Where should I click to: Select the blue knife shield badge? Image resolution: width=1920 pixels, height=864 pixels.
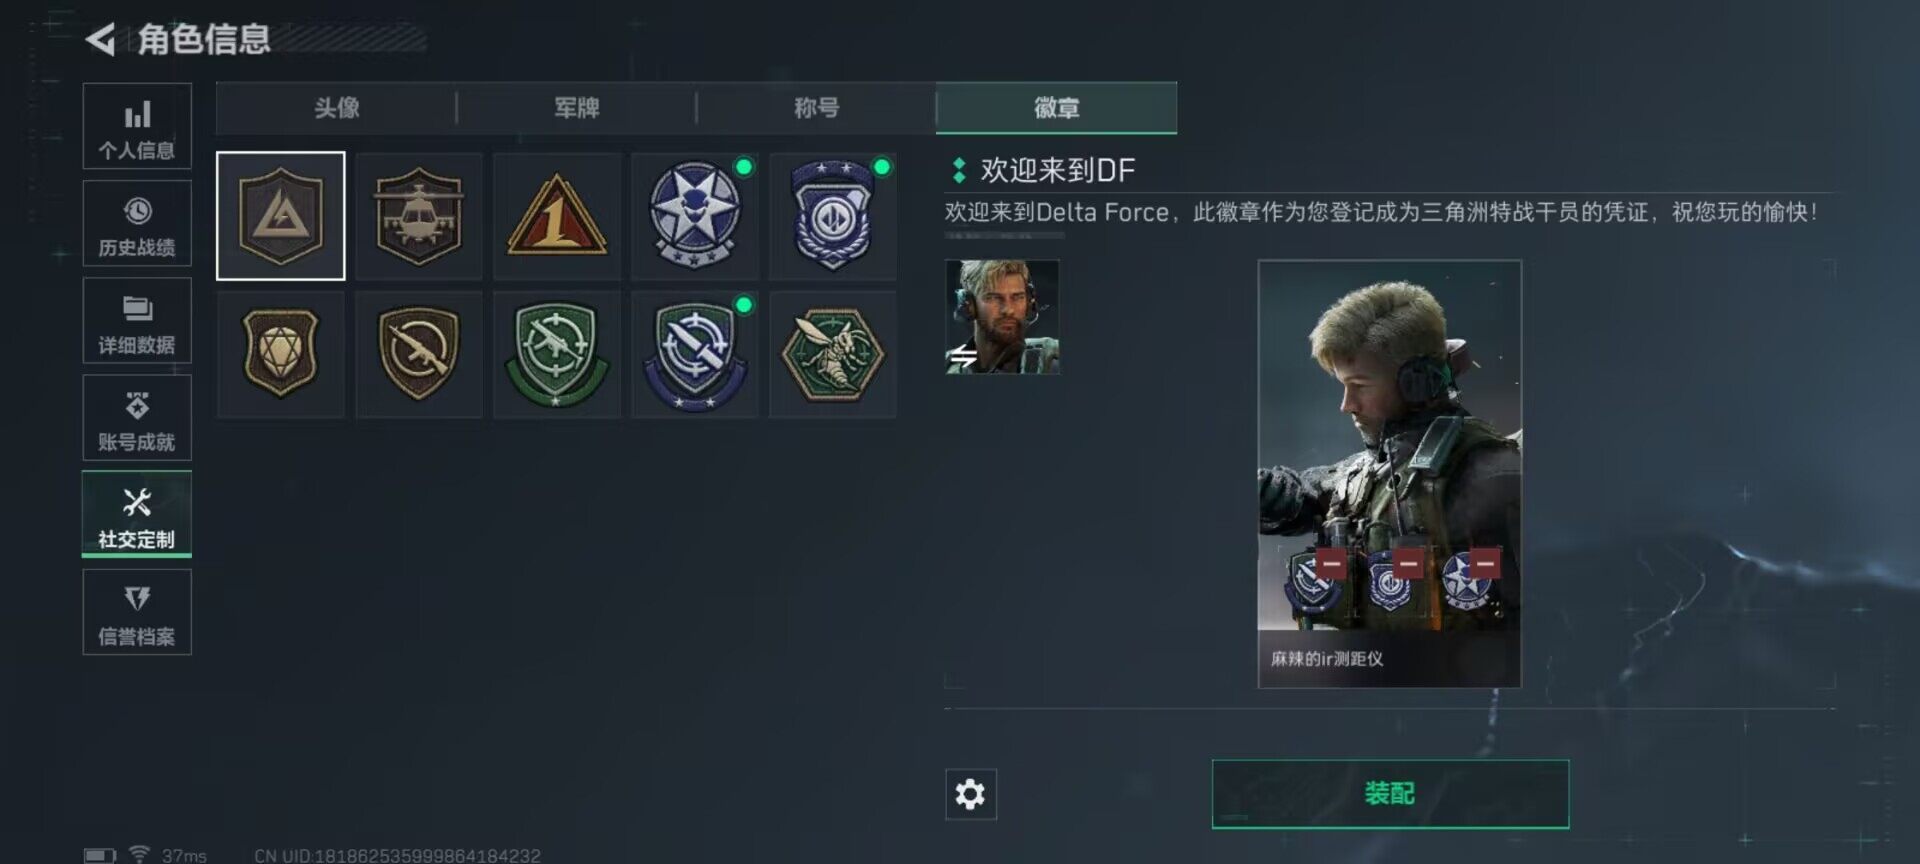(695, 354)
